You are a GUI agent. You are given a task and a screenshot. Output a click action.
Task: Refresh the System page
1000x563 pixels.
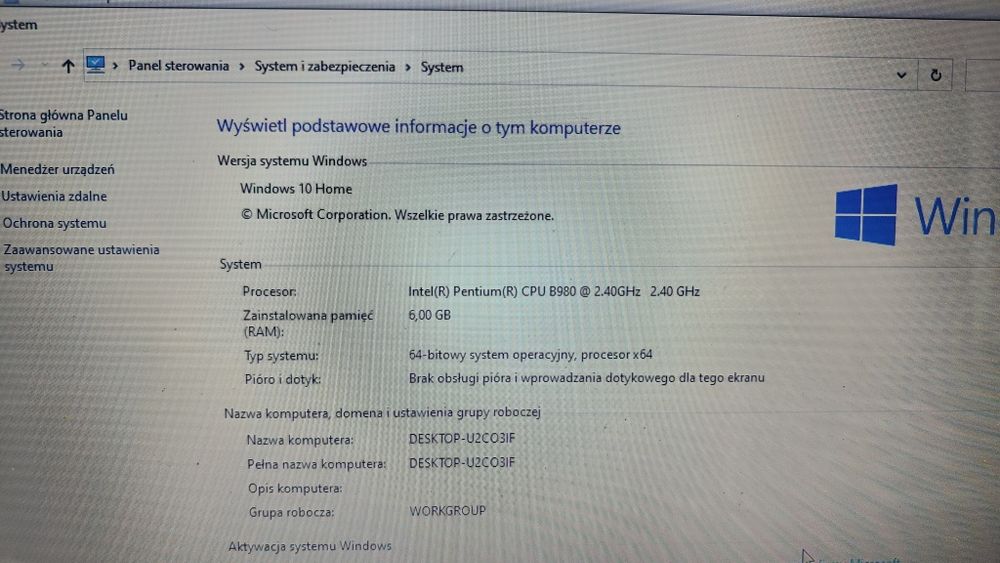click(x=936, y=75)
